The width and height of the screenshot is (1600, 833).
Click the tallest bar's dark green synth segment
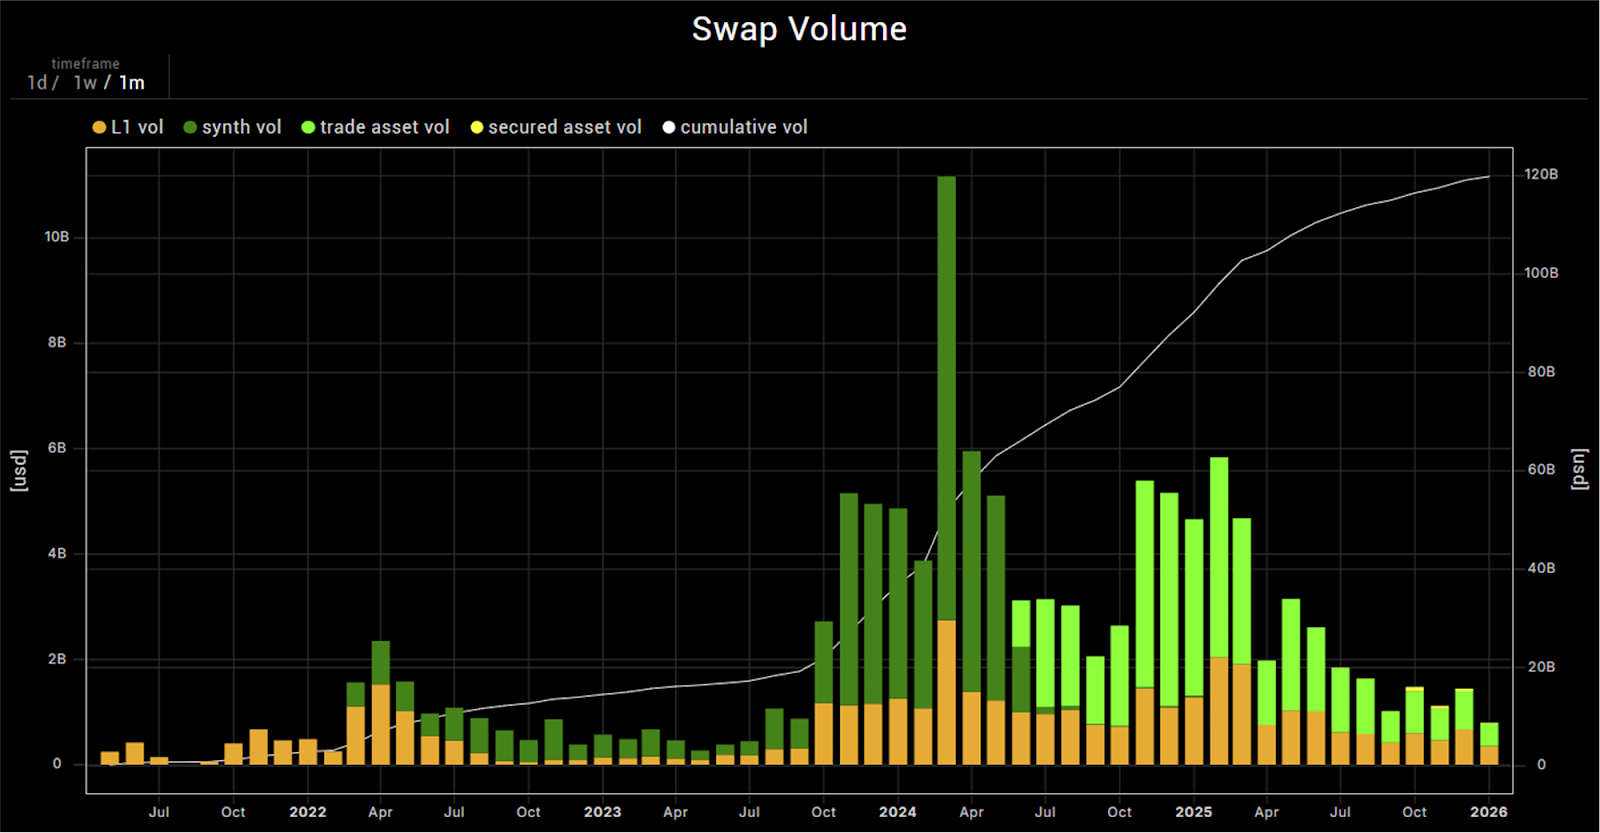(x=946, y=400)
